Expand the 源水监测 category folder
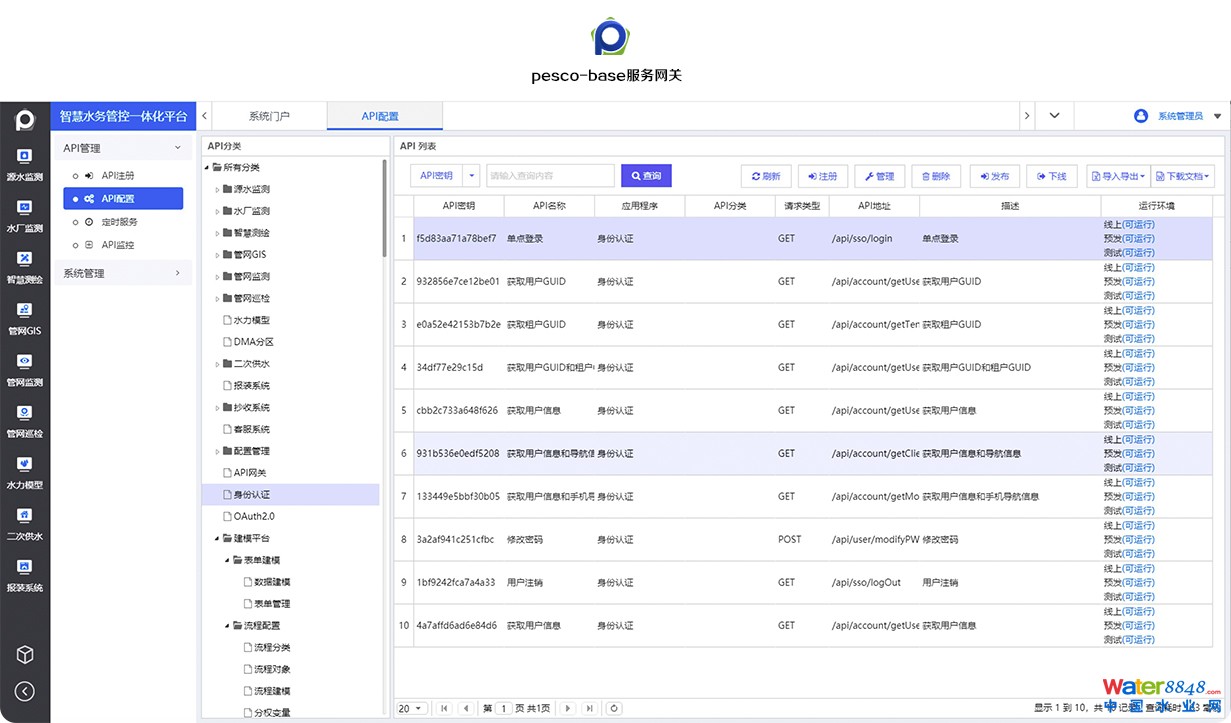The image size is (1231, 723). point(218,189)
